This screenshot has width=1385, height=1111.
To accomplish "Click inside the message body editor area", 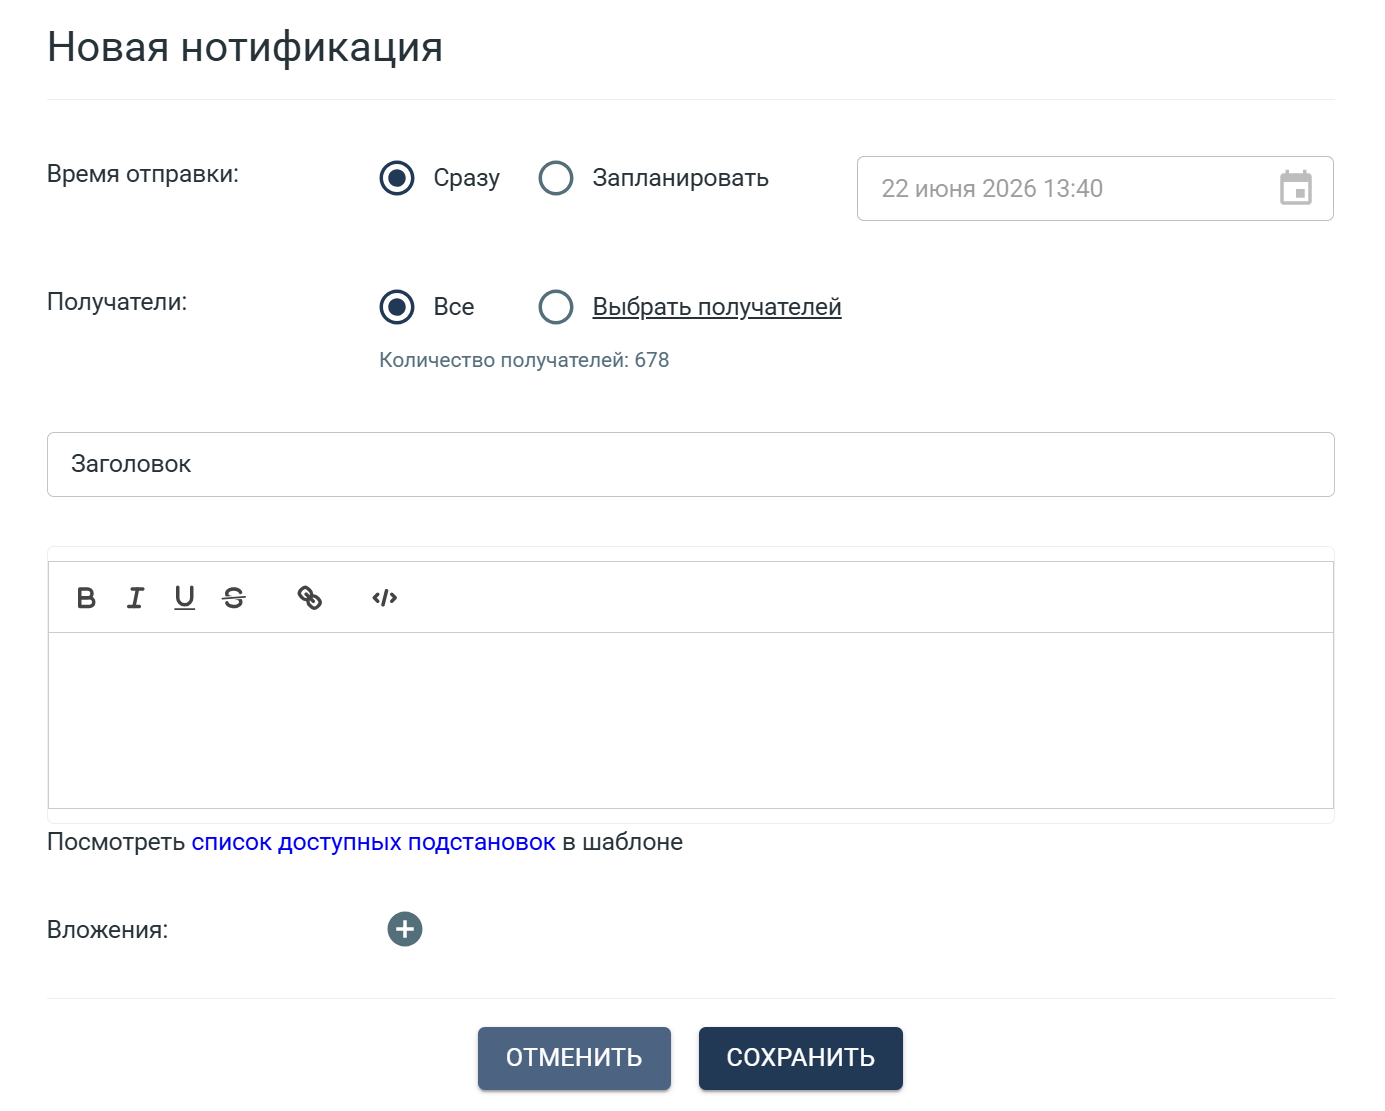I will (x=691, y=720).
